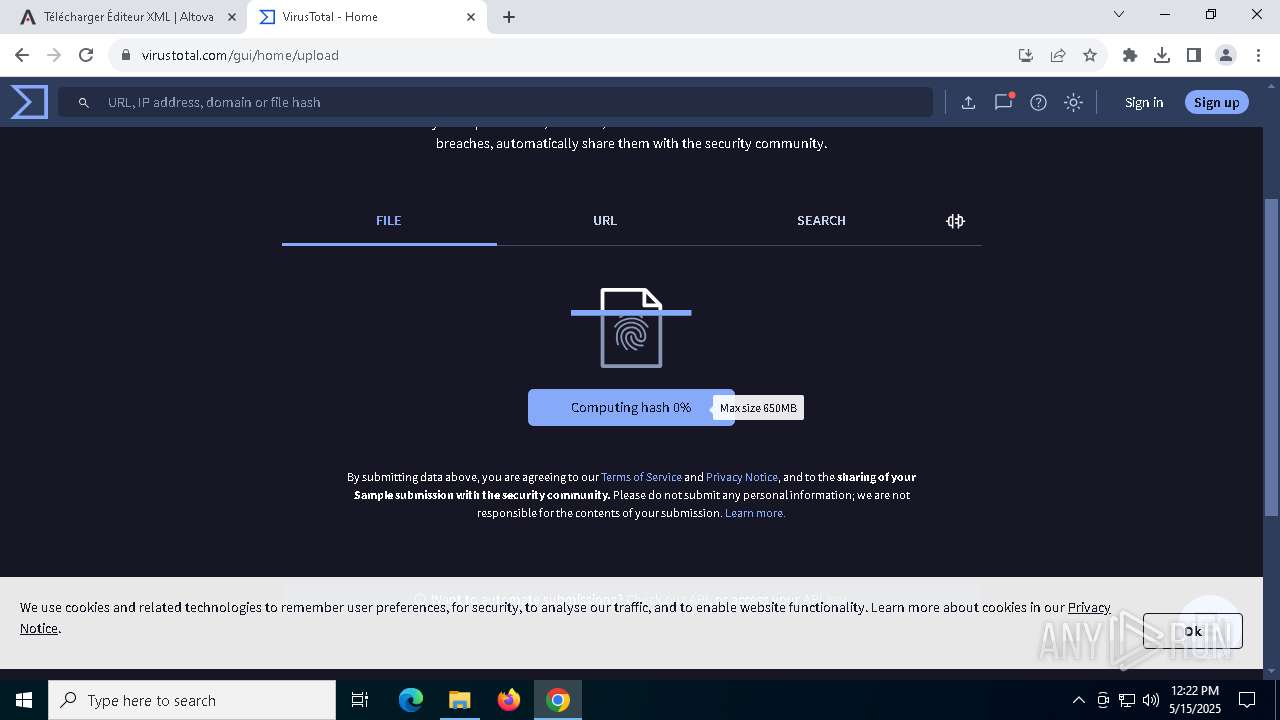This screenshot has height=720, width=1280.
Task: Click the Sign up button
Action: (x=1216, y=102)
